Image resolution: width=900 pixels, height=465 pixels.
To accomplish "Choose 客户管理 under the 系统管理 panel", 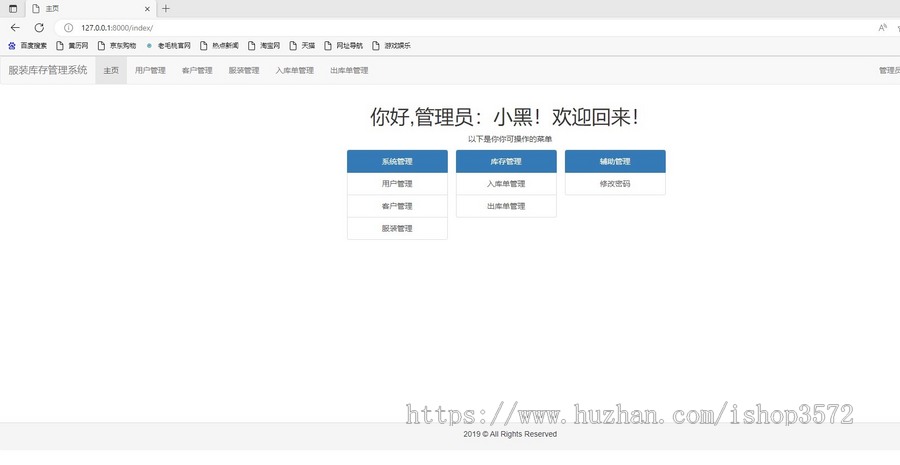I will [x=397, y=206].
